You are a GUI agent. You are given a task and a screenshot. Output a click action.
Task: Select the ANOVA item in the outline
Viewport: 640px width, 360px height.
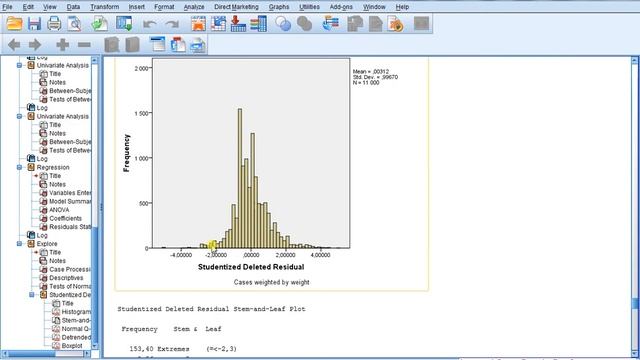(x=59, y=210)
